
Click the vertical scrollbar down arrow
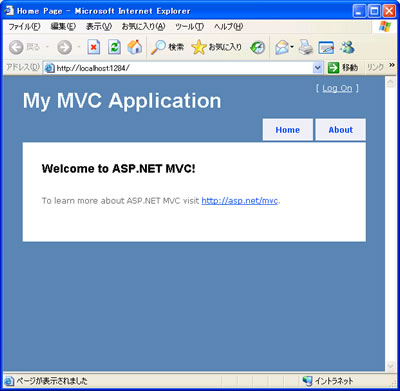click(x=390, y=366)
